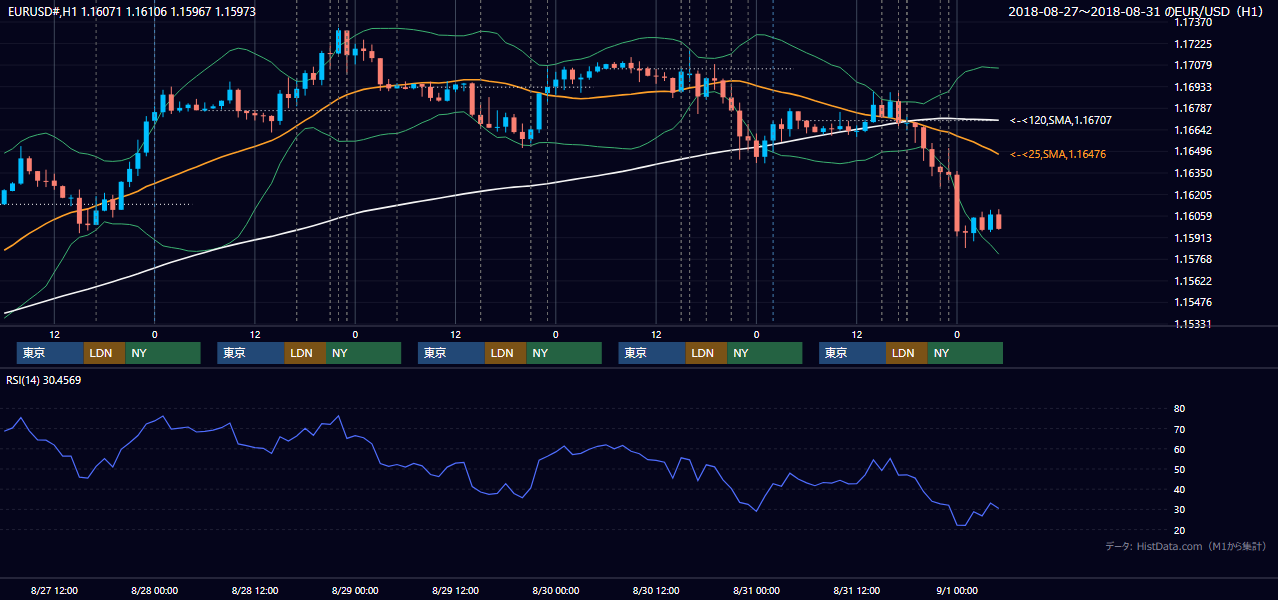The width and height of the screenshot is (1278, 600).
Task: Click the <-<120,SMA,1.16707 label
Action: (x=1061, y=120)
